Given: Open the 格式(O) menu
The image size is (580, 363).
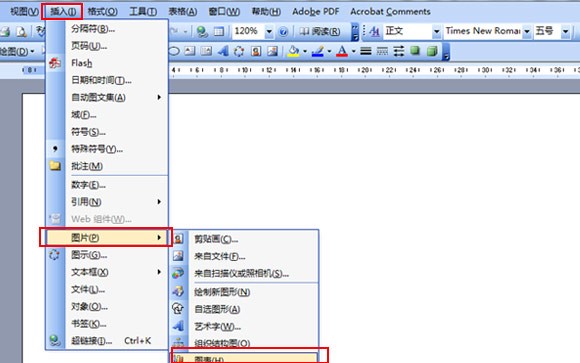Looking at the screenshot, I should 102,12.
